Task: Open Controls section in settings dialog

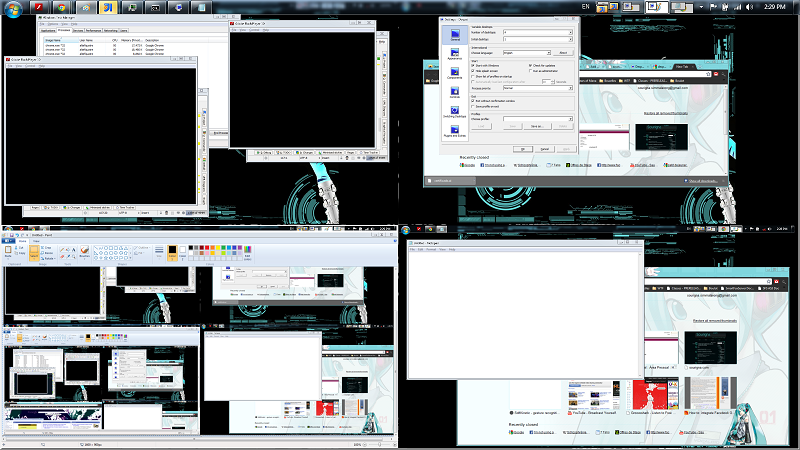Action: pos(455,92)
